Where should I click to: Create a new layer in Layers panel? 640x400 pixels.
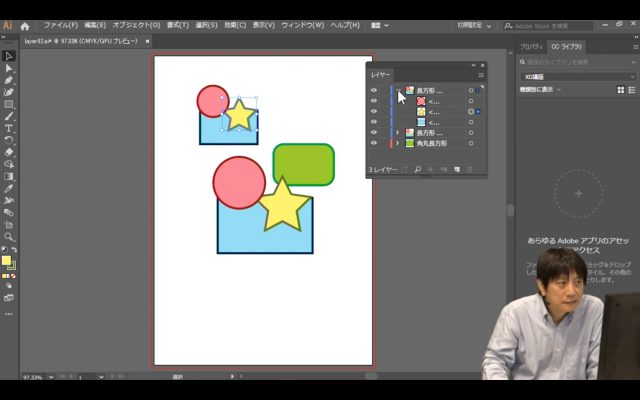pos(457,169)
